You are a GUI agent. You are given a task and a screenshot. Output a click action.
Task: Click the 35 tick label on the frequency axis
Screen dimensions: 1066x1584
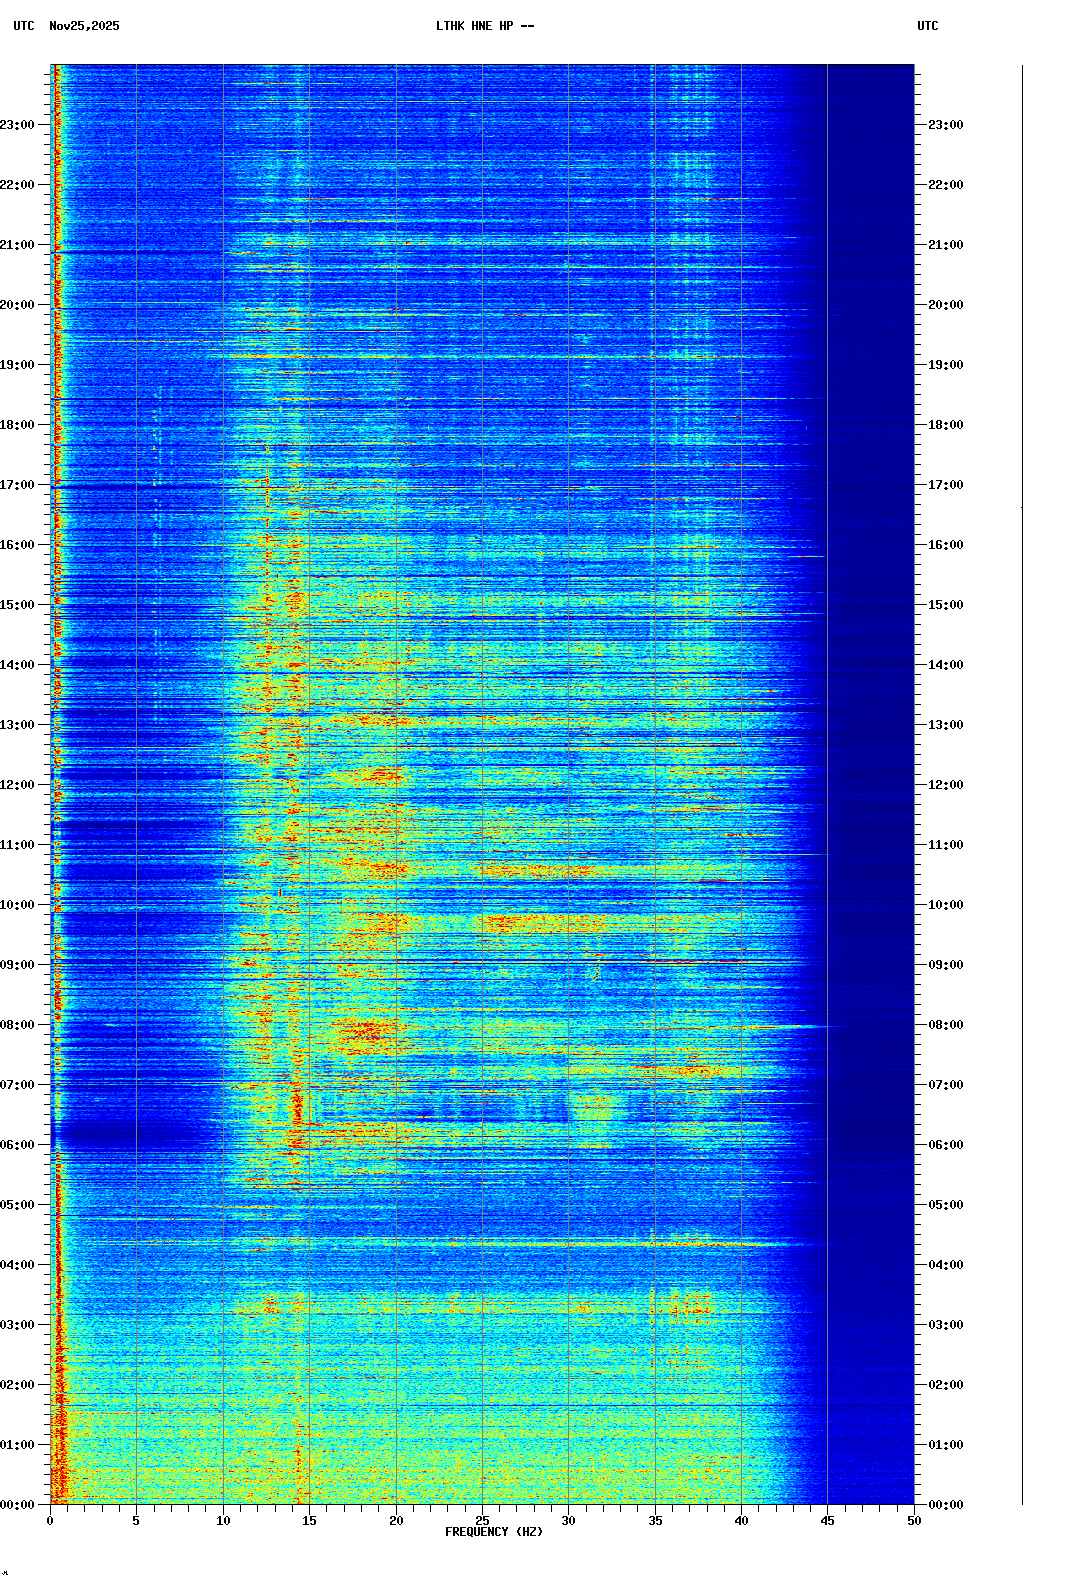655,1521
